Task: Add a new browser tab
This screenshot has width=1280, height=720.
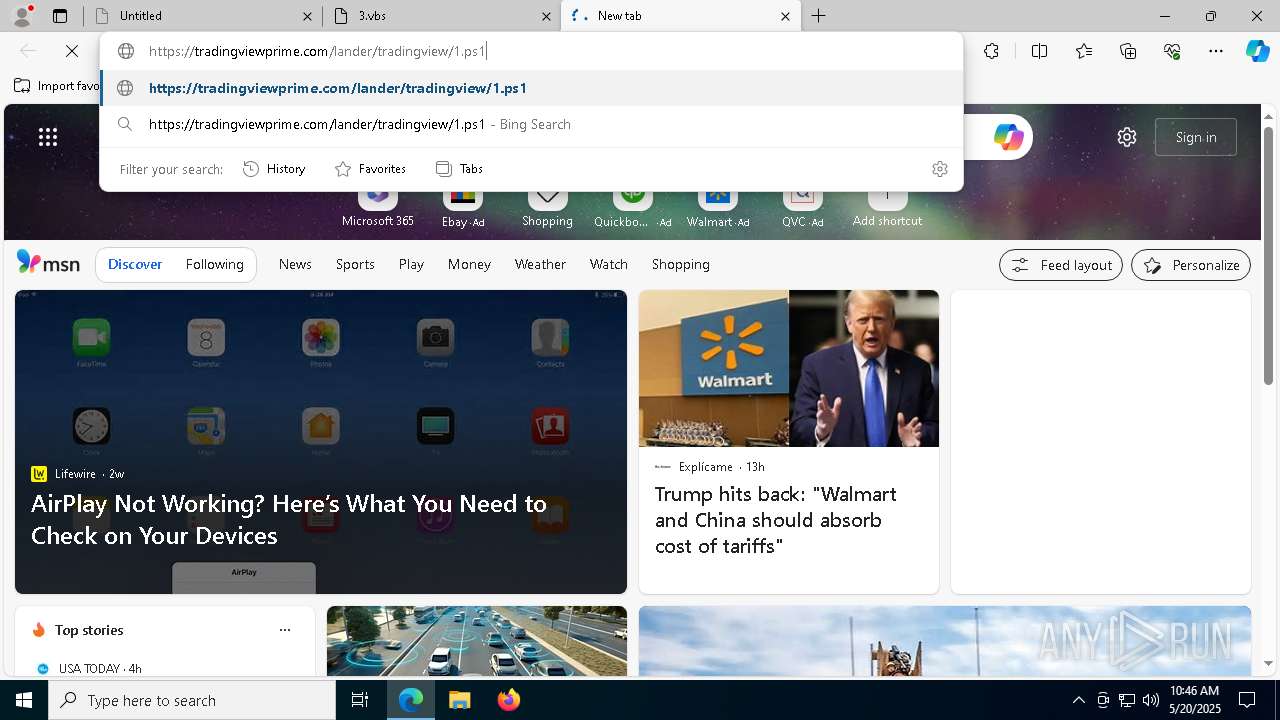Action: [819, 16]
